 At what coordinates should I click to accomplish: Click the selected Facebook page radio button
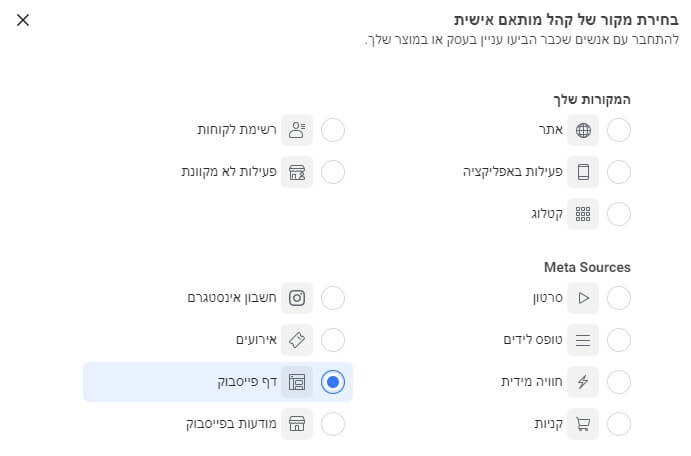click(333, 382)
